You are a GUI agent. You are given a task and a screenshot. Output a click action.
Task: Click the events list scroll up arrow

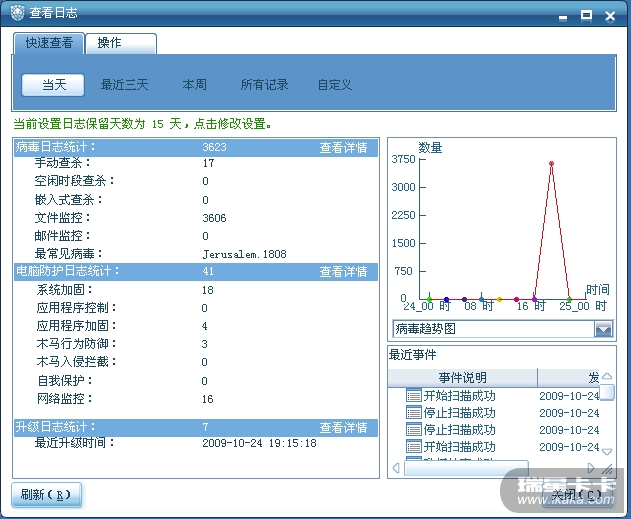tap(607, 376)
